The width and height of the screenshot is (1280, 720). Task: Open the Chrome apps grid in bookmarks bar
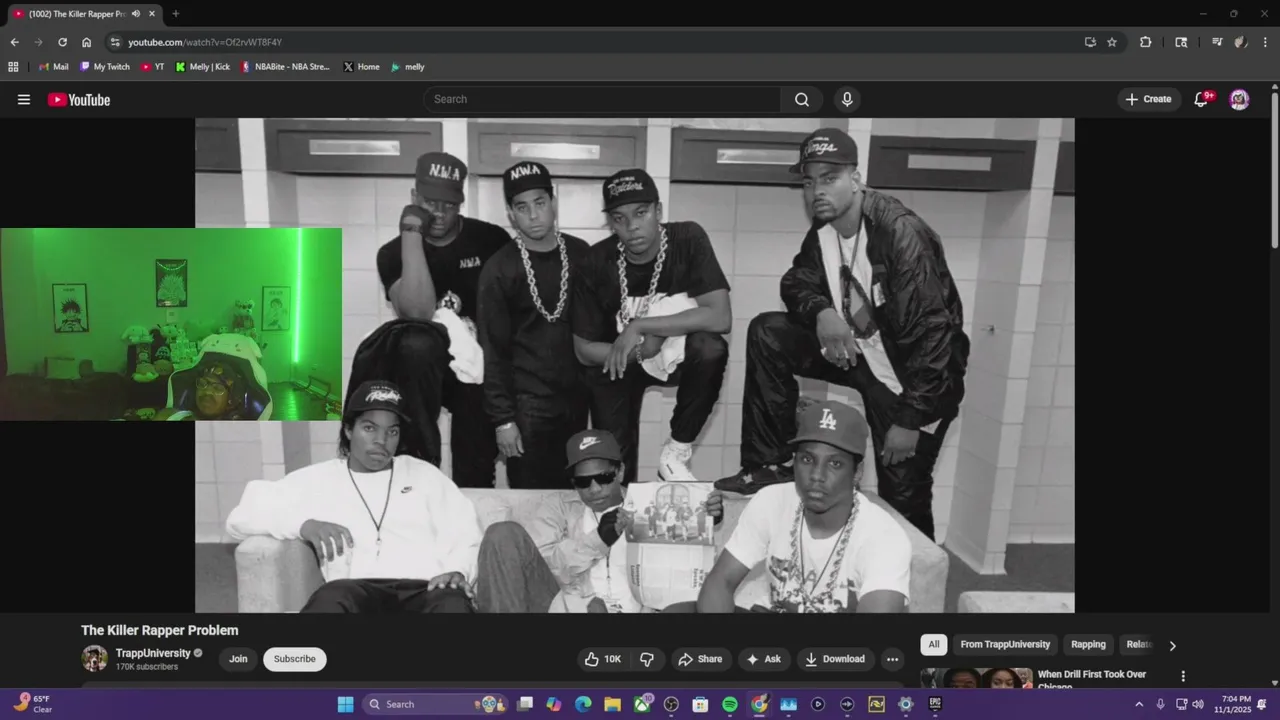click(13, 67)
